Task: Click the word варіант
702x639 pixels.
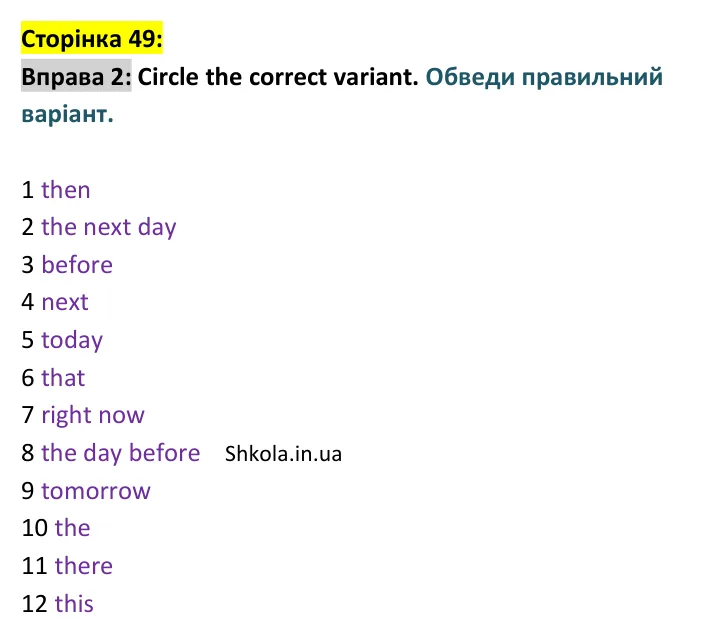Action: 68,114
